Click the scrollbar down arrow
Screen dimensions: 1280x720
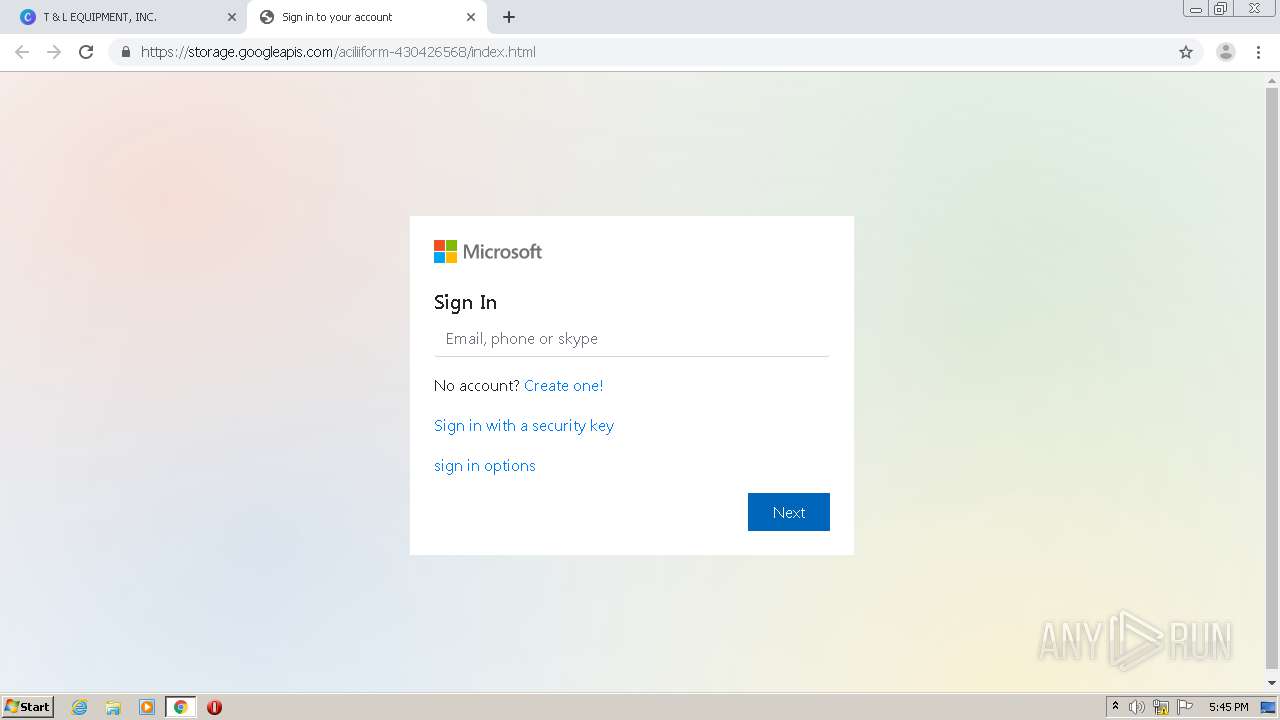click(x=1272, y=683)
